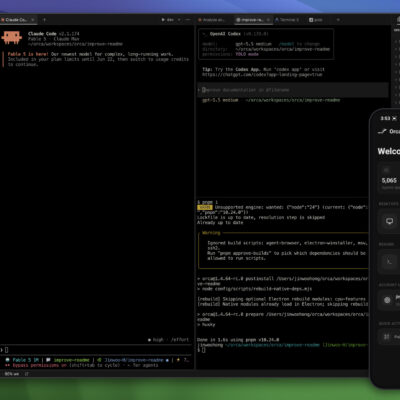Click the globe account icon in phone app
400x400 pixels.
click(387, 300)
